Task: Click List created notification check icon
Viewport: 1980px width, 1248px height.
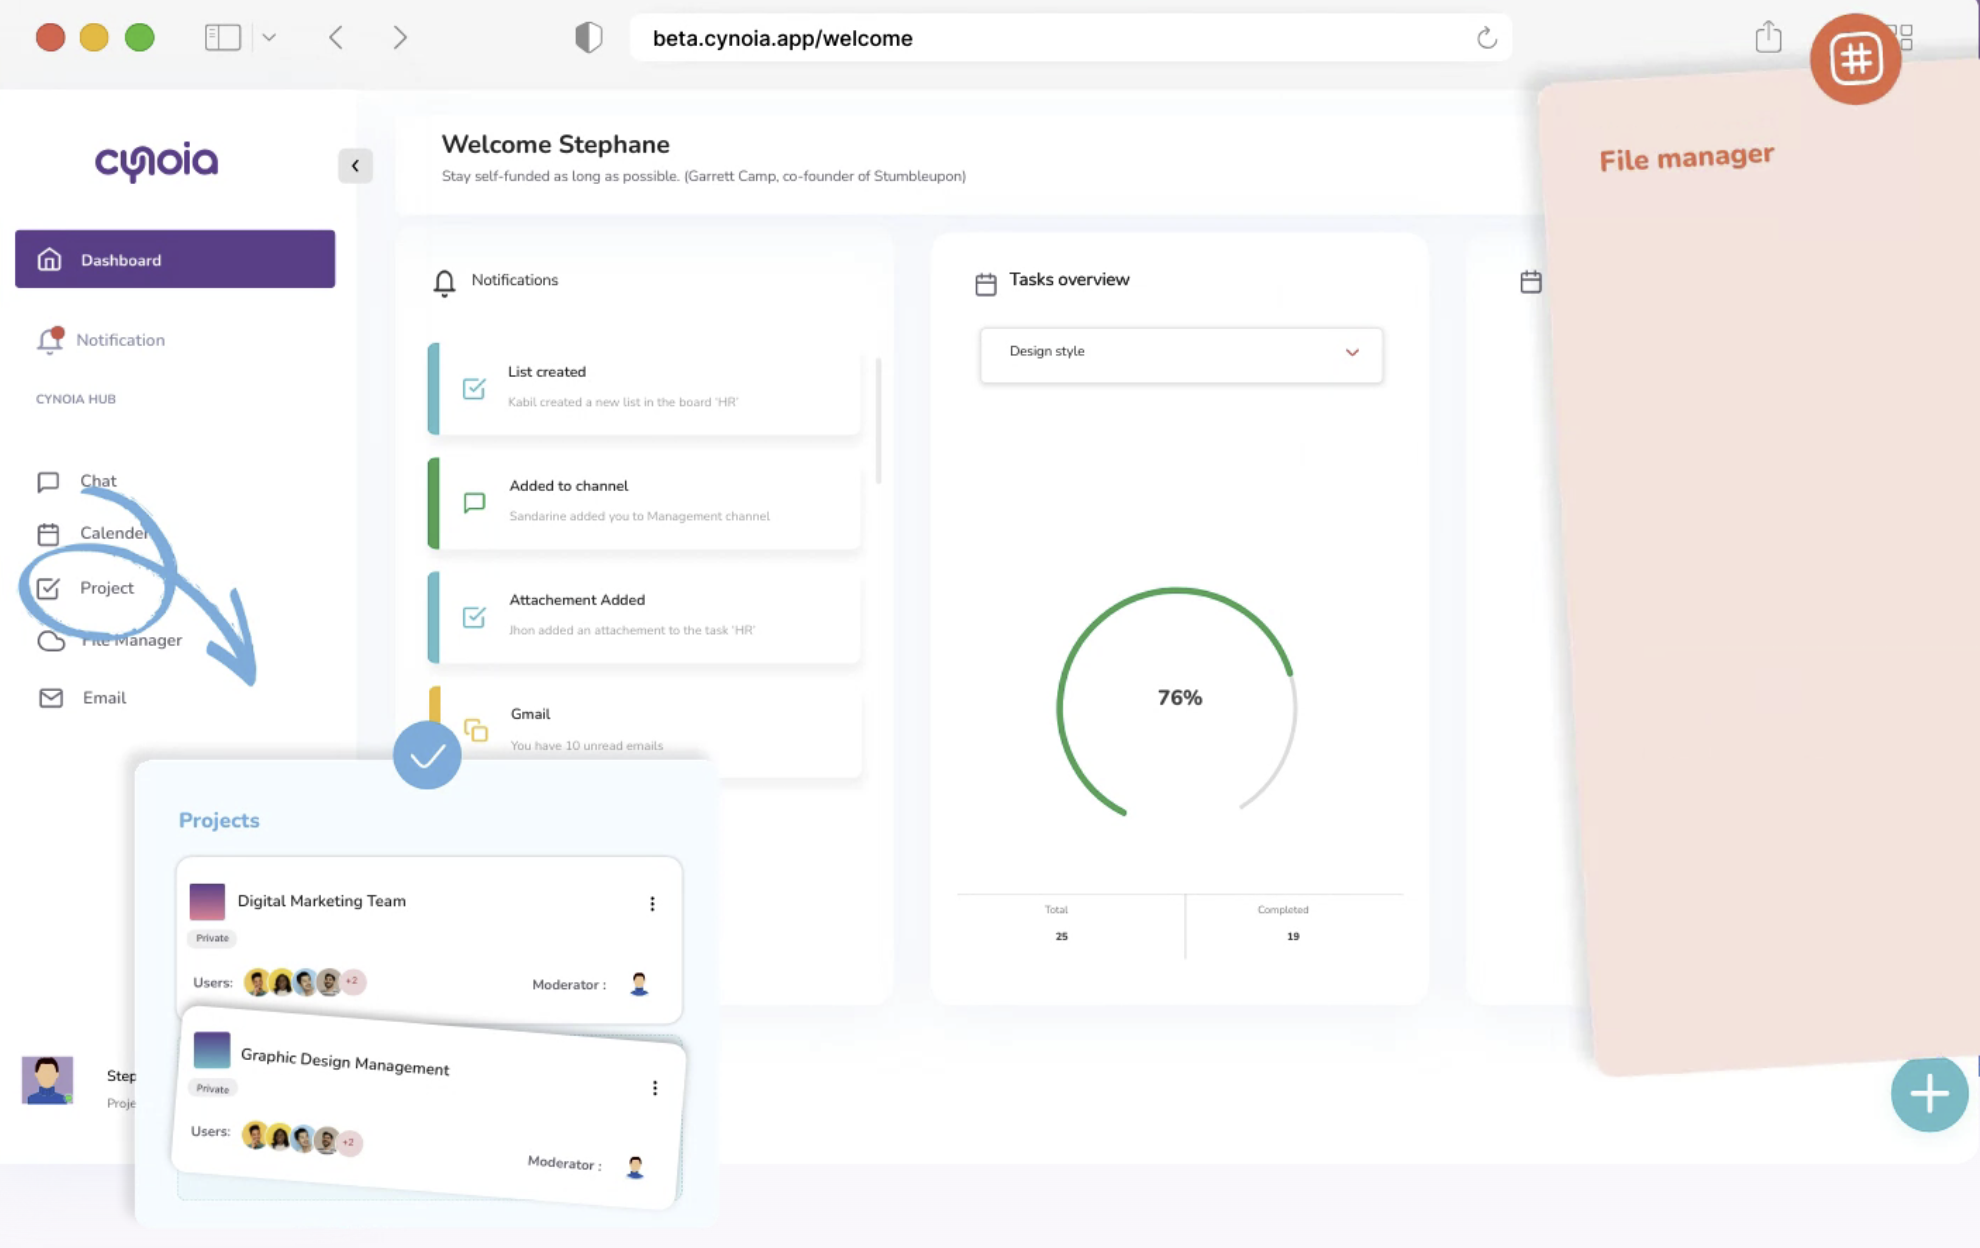Action: coord(474,388)
